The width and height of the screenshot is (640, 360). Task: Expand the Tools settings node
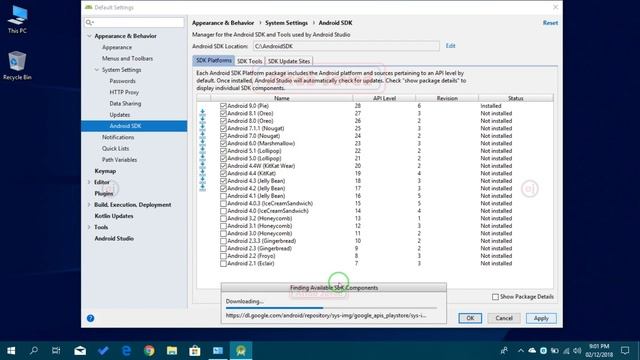click(x=89, y=227)
